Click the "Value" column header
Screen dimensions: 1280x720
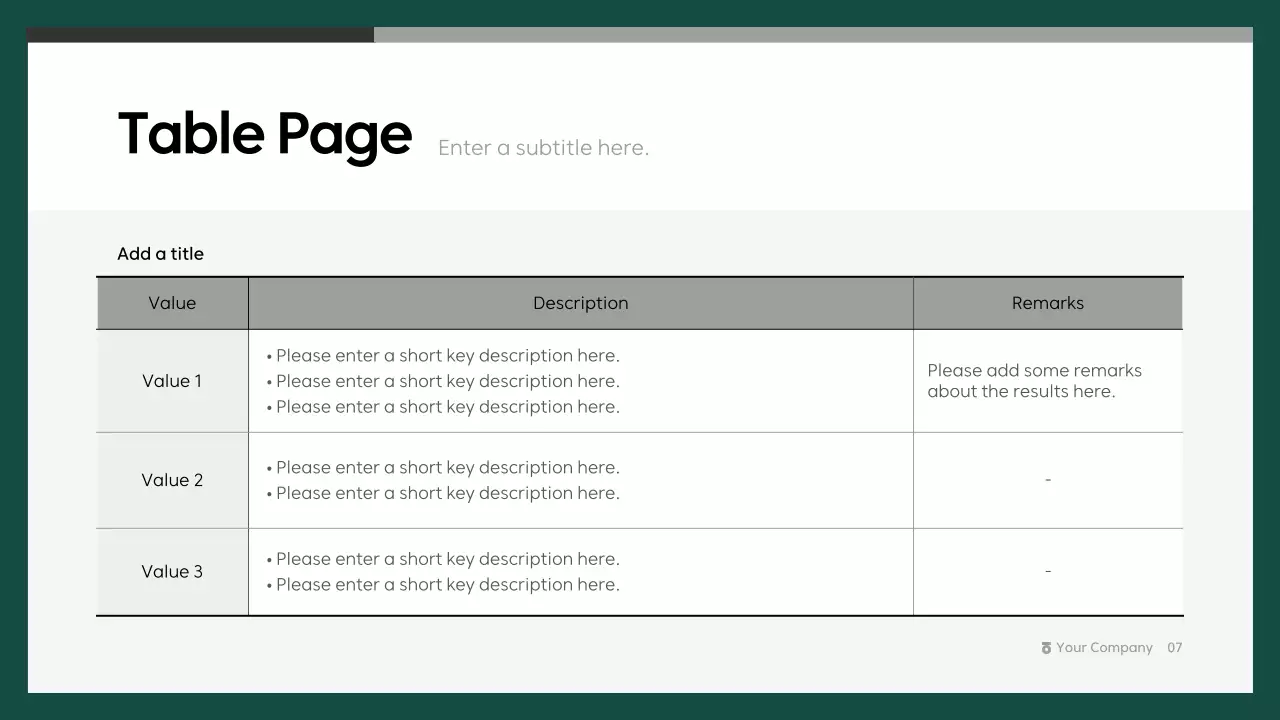pyautogui.click(x=172, y=303)
